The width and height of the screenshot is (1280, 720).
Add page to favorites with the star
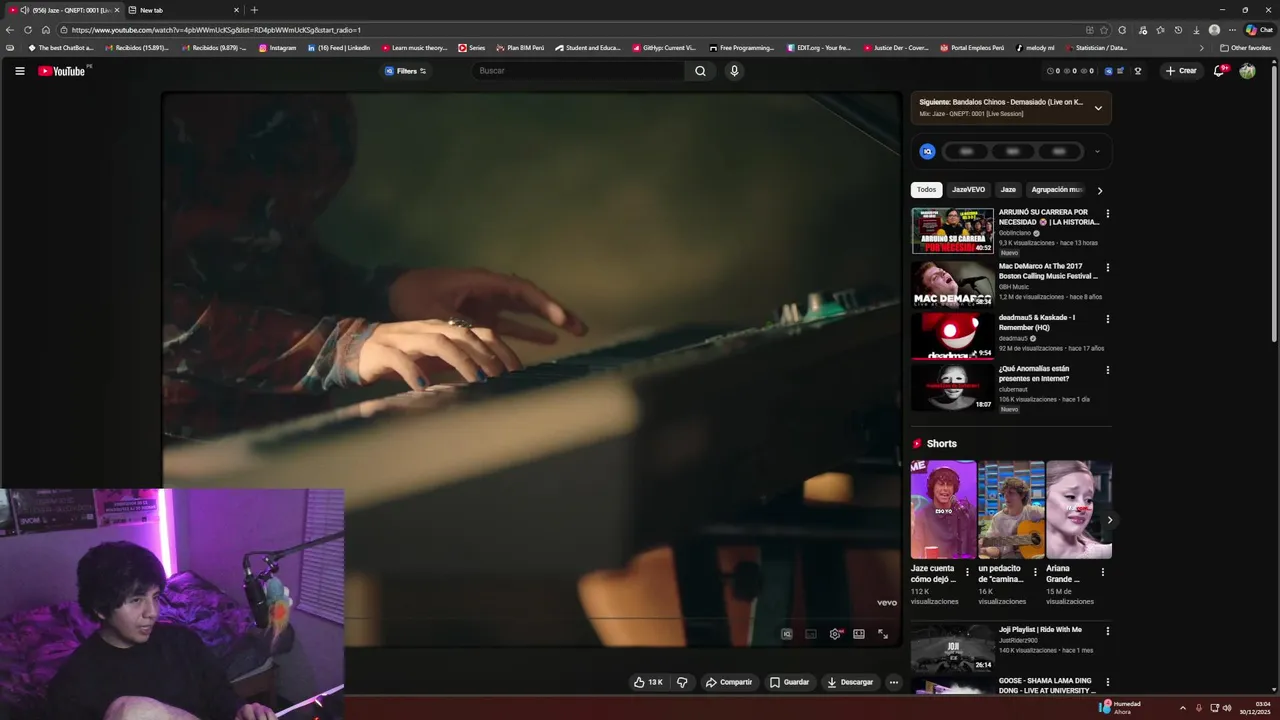pyautogui.click(x=1104, y=30)
